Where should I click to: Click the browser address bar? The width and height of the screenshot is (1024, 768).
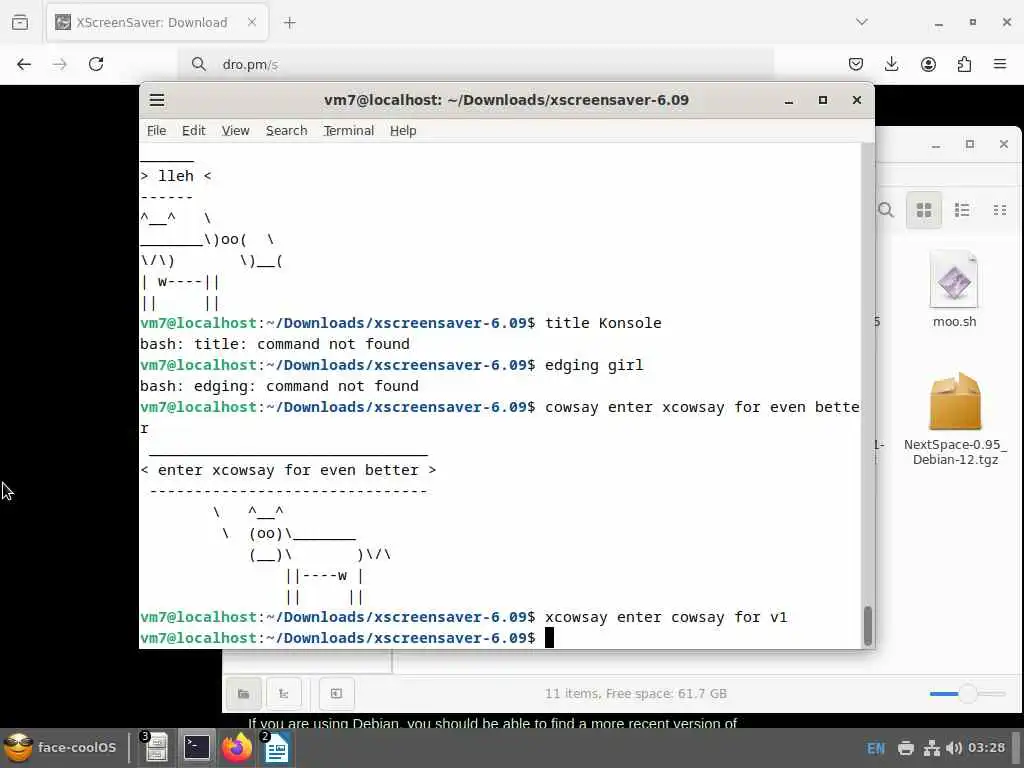(477, 64)
